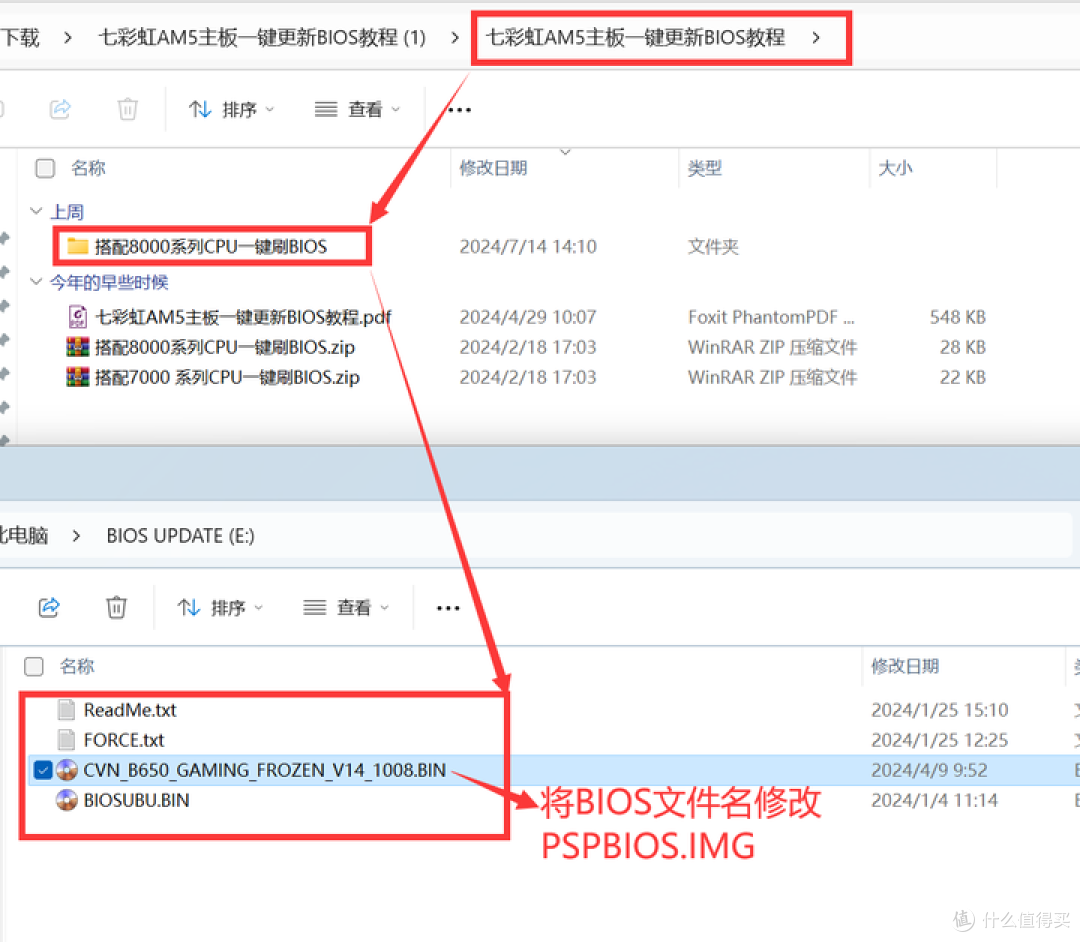
Task: Open the 查看 view menu in upper window
Action: (x=357, y=109)
